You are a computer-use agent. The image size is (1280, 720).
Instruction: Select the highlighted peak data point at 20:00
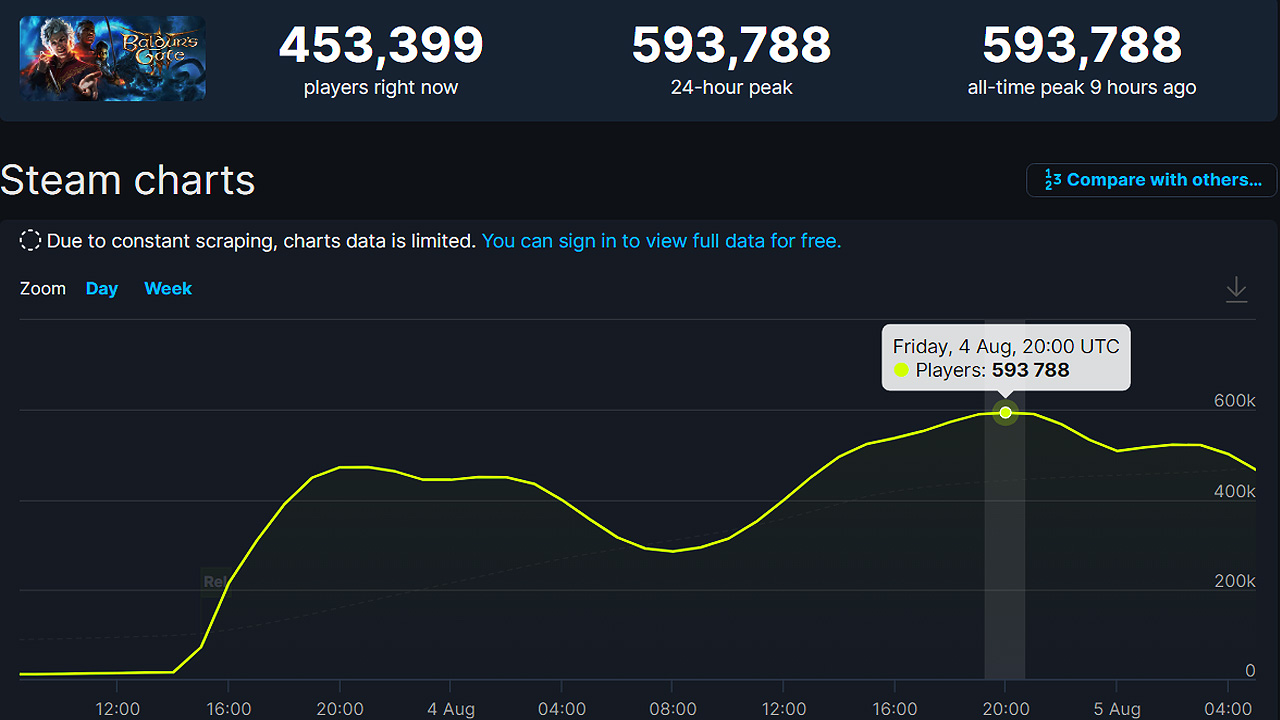click(1005, 412)
